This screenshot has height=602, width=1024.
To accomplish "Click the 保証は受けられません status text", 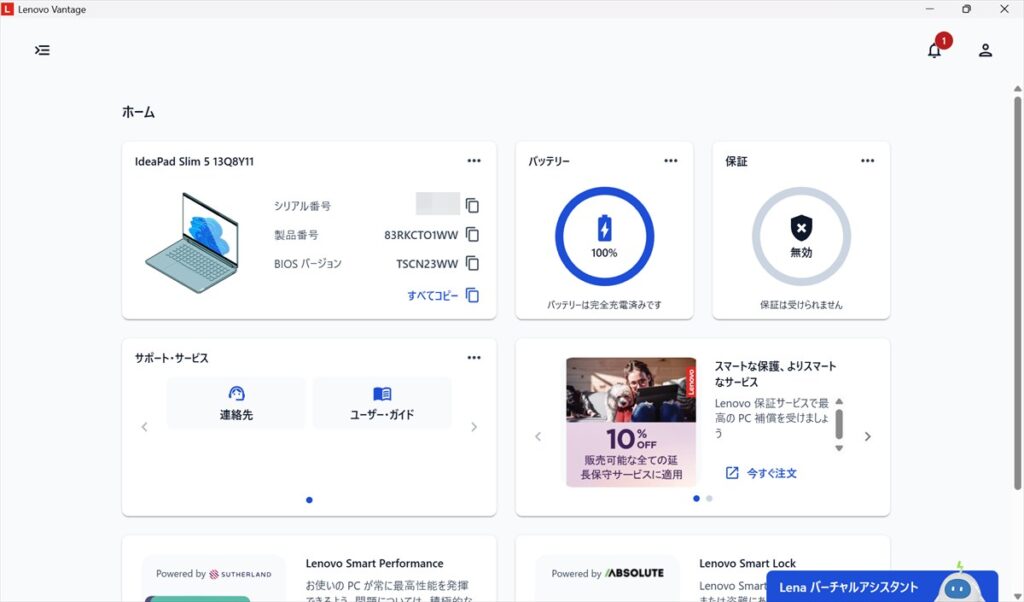I will click(801, 304).
